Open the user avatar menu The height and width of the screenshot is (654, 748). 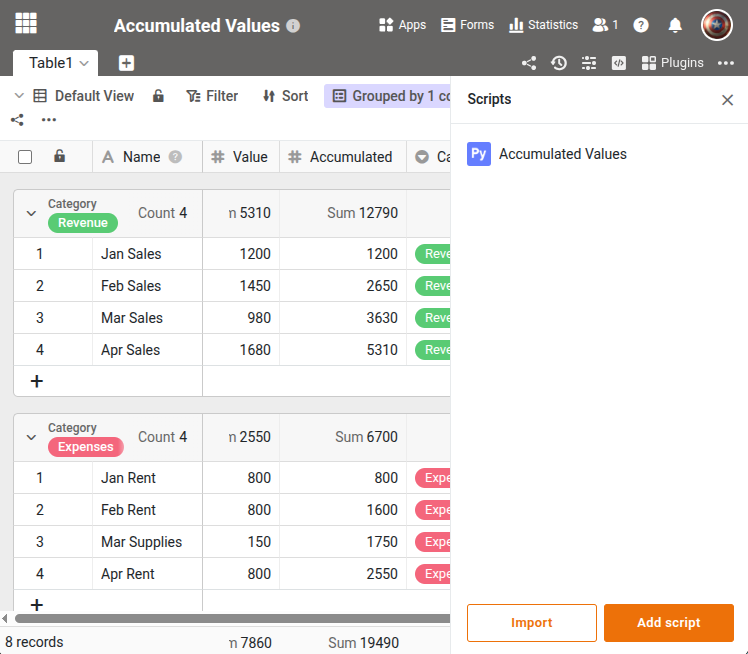(x=717, y=25)
